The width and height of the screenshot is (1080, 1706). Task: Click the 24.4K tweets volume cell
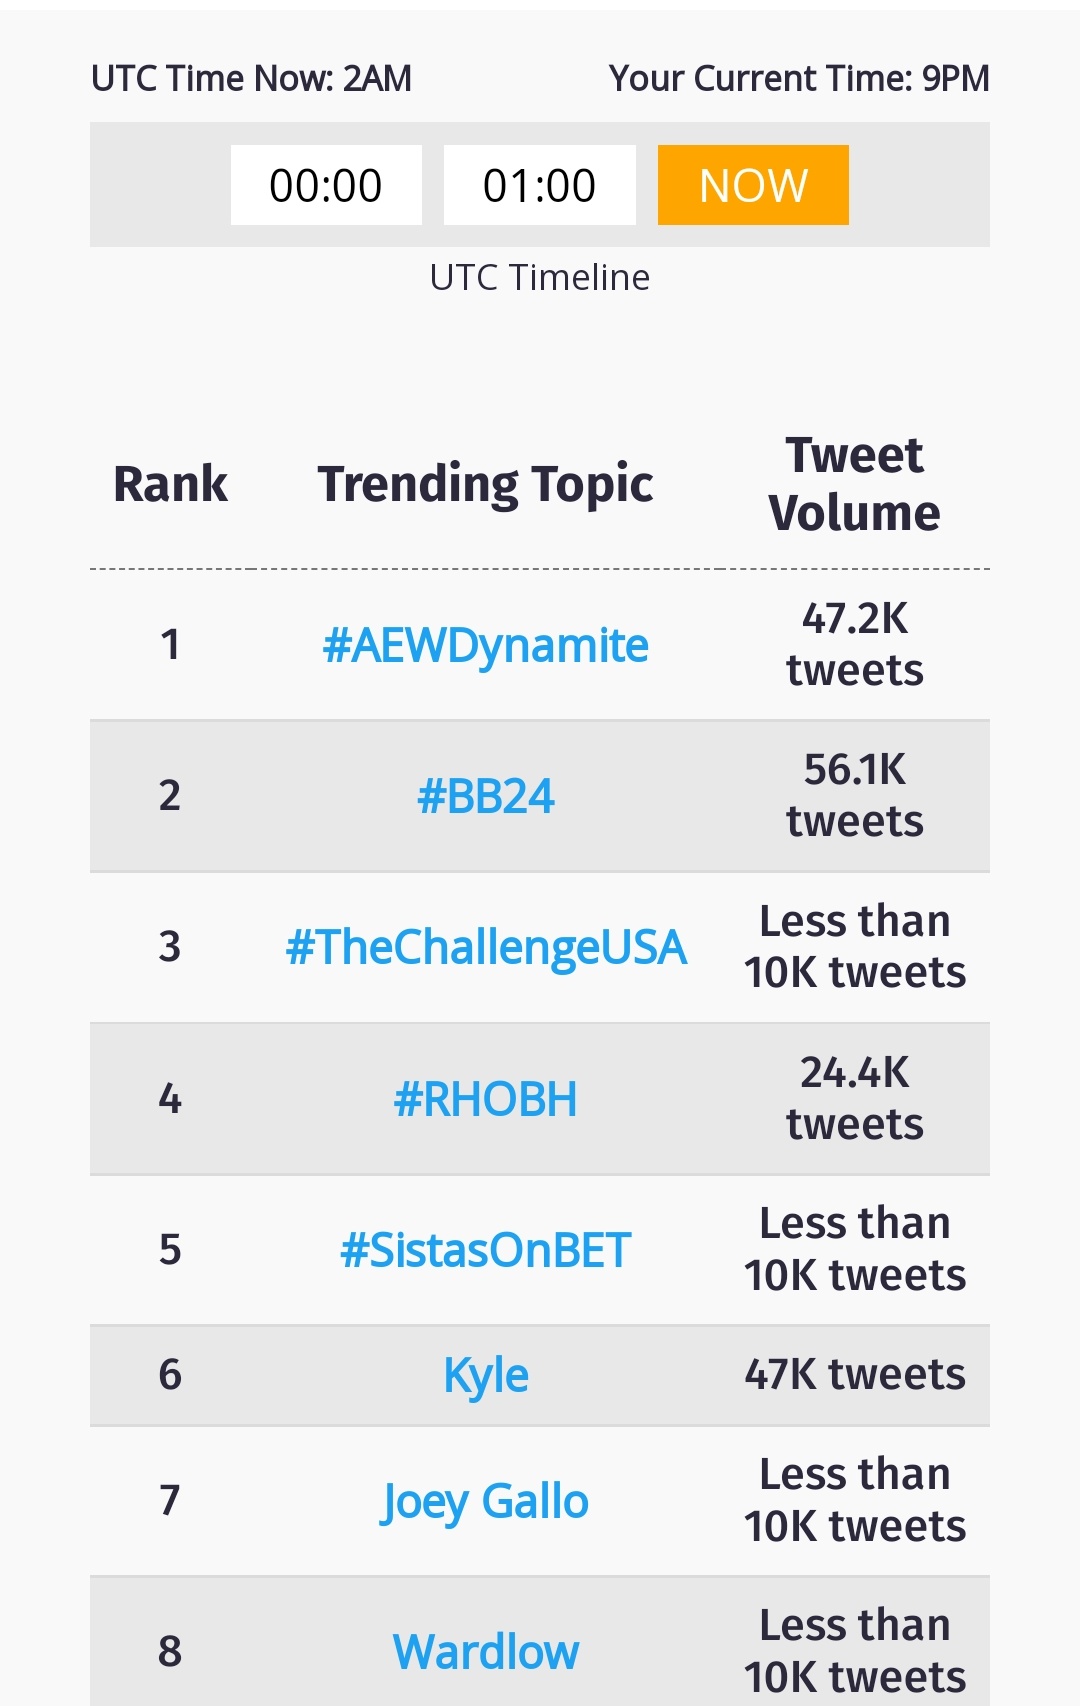(855, 1099)
